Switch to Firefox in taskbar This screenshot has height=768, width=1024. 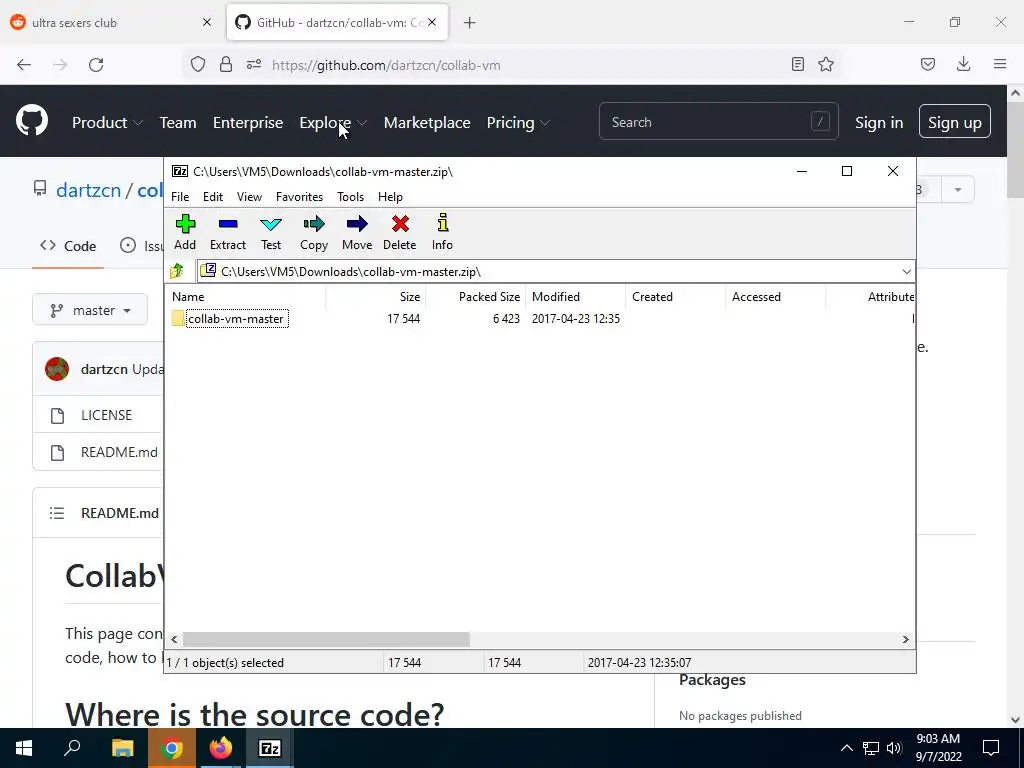point(221,748)
